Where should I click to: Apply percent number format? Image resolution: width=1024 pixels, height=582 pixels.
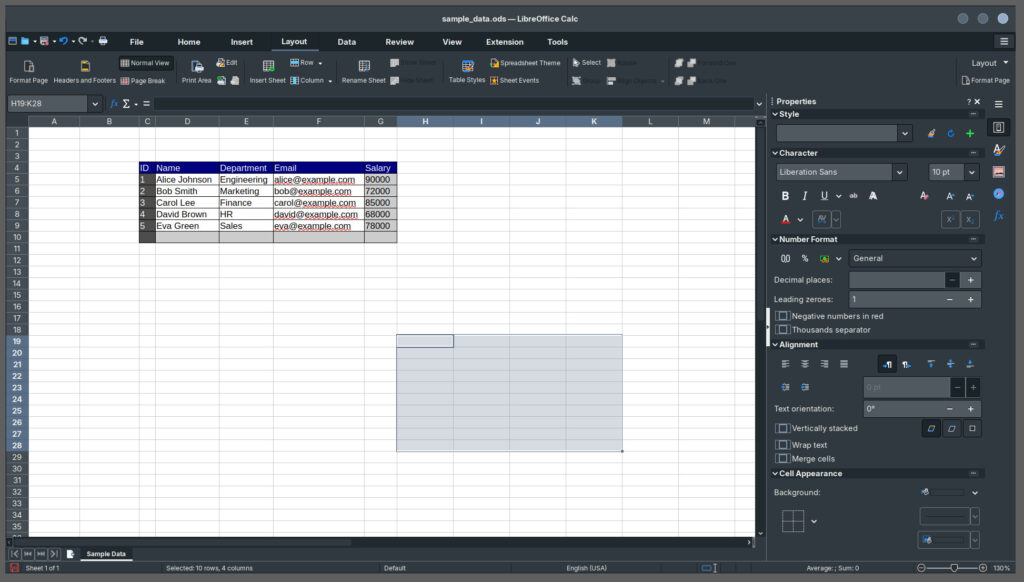click(804, 257)
